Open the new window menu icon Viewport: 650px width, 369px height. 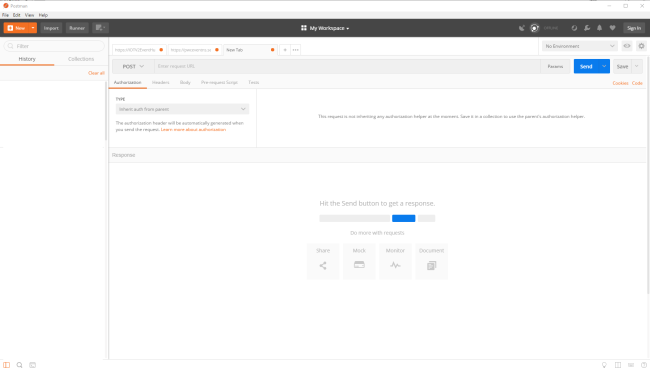pos(100,28)
